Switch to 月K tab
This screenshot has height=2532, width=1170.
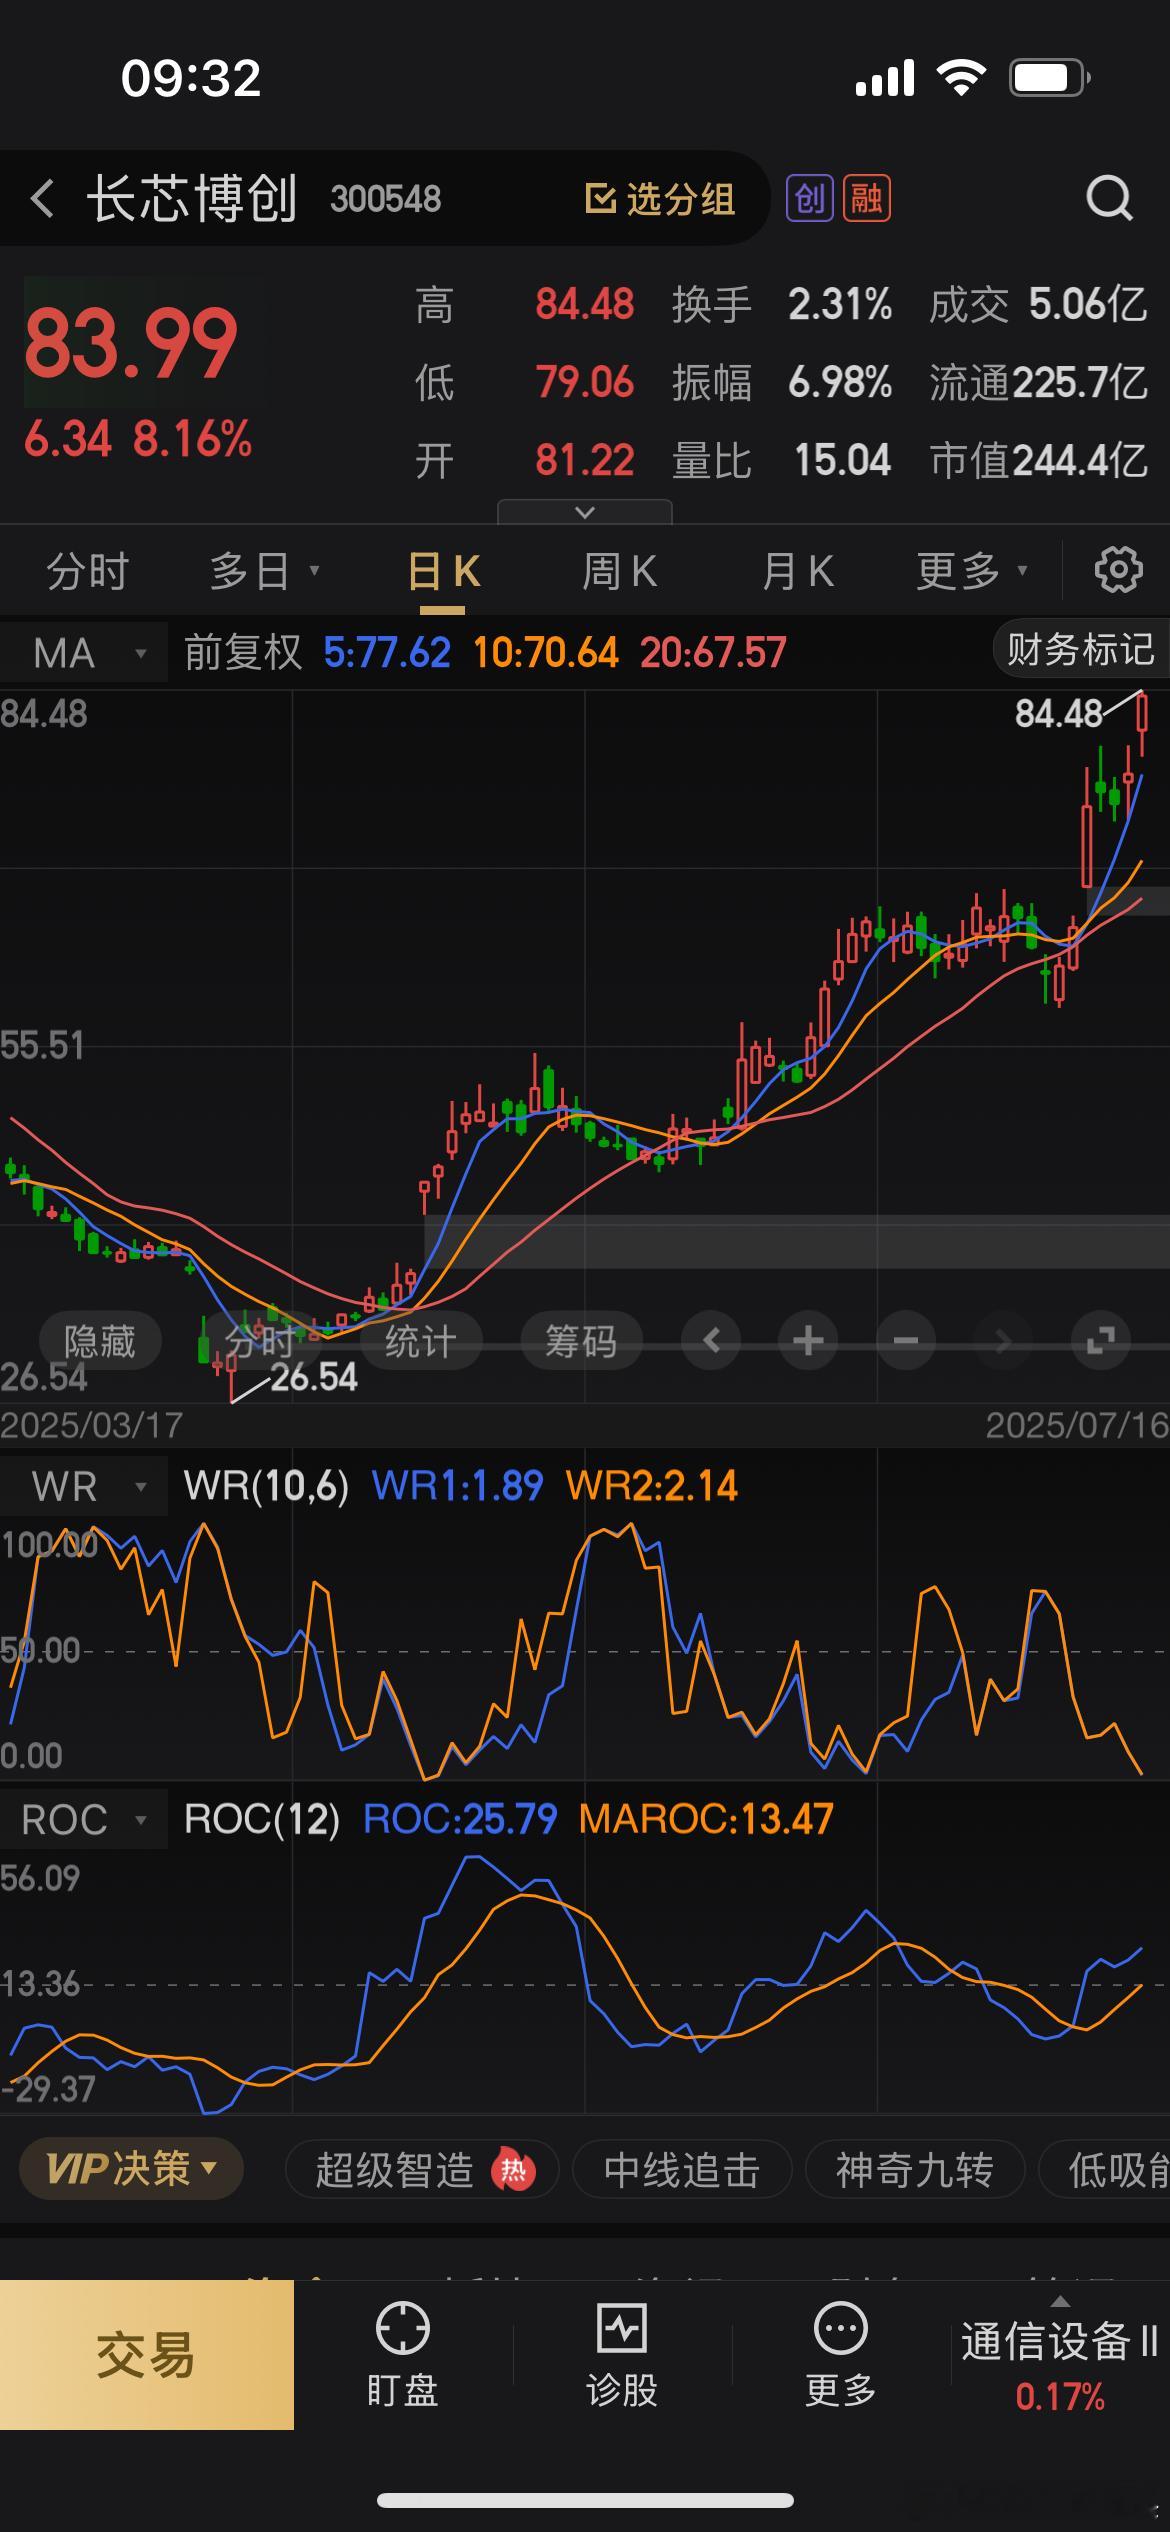tap(797, 571)
